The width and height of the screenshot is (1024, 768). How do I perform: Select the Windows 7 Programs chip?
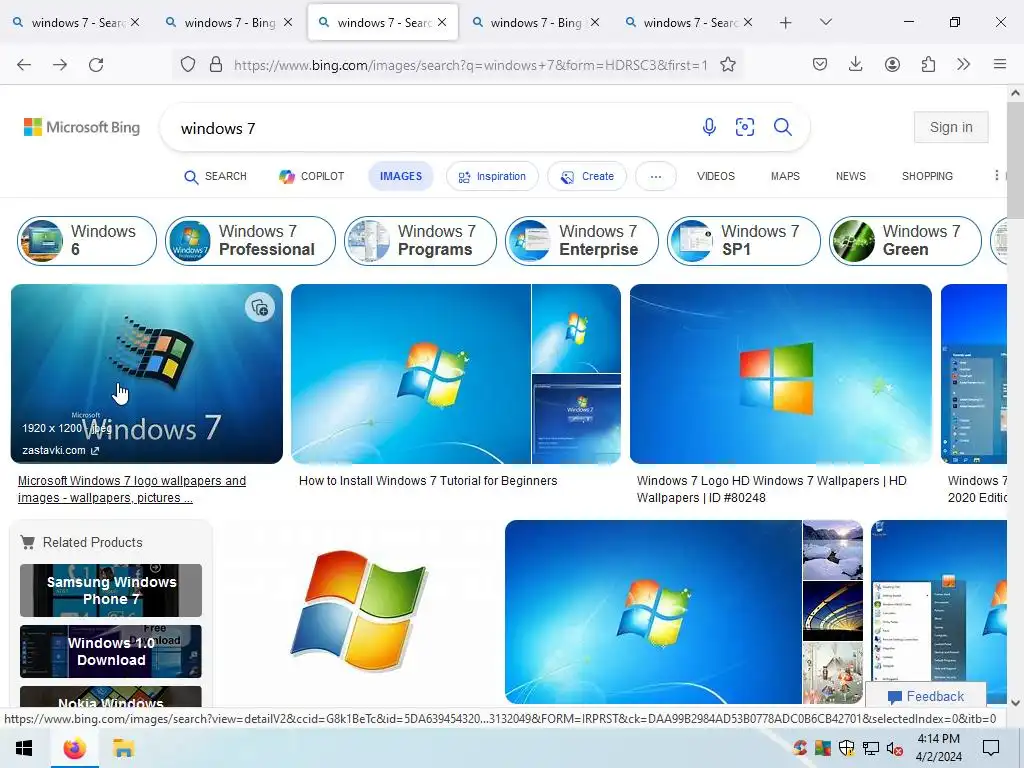point(420,241)
